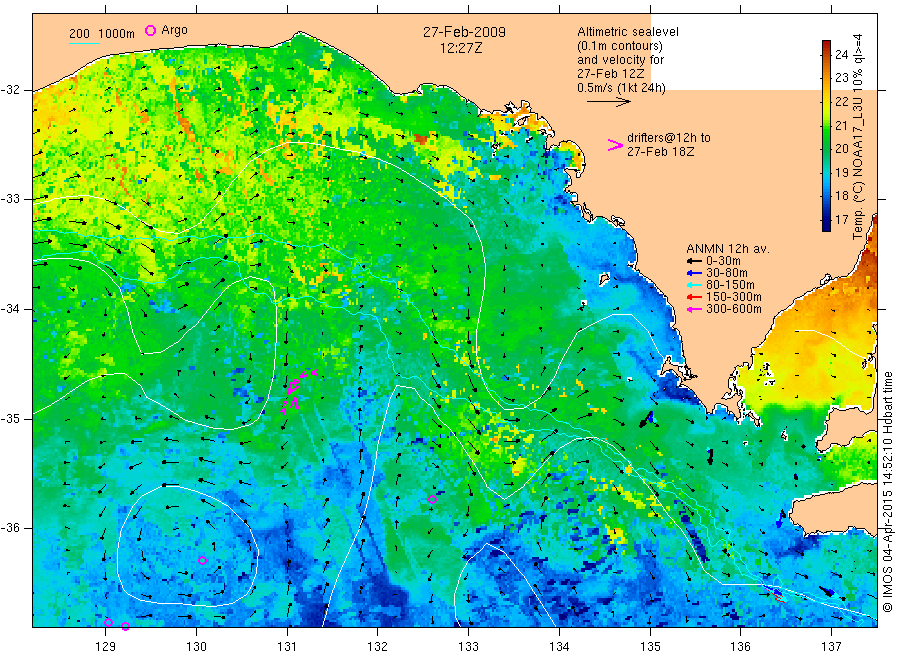Click the '200 1000m' isobath legend label

tap(102, 34)
